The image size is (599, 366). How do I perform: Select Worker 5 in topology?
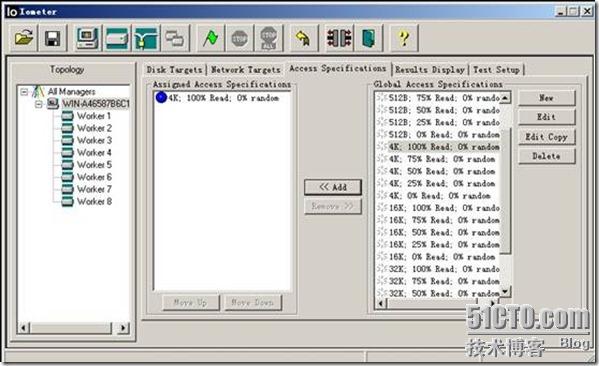click(x=94, y=165)
